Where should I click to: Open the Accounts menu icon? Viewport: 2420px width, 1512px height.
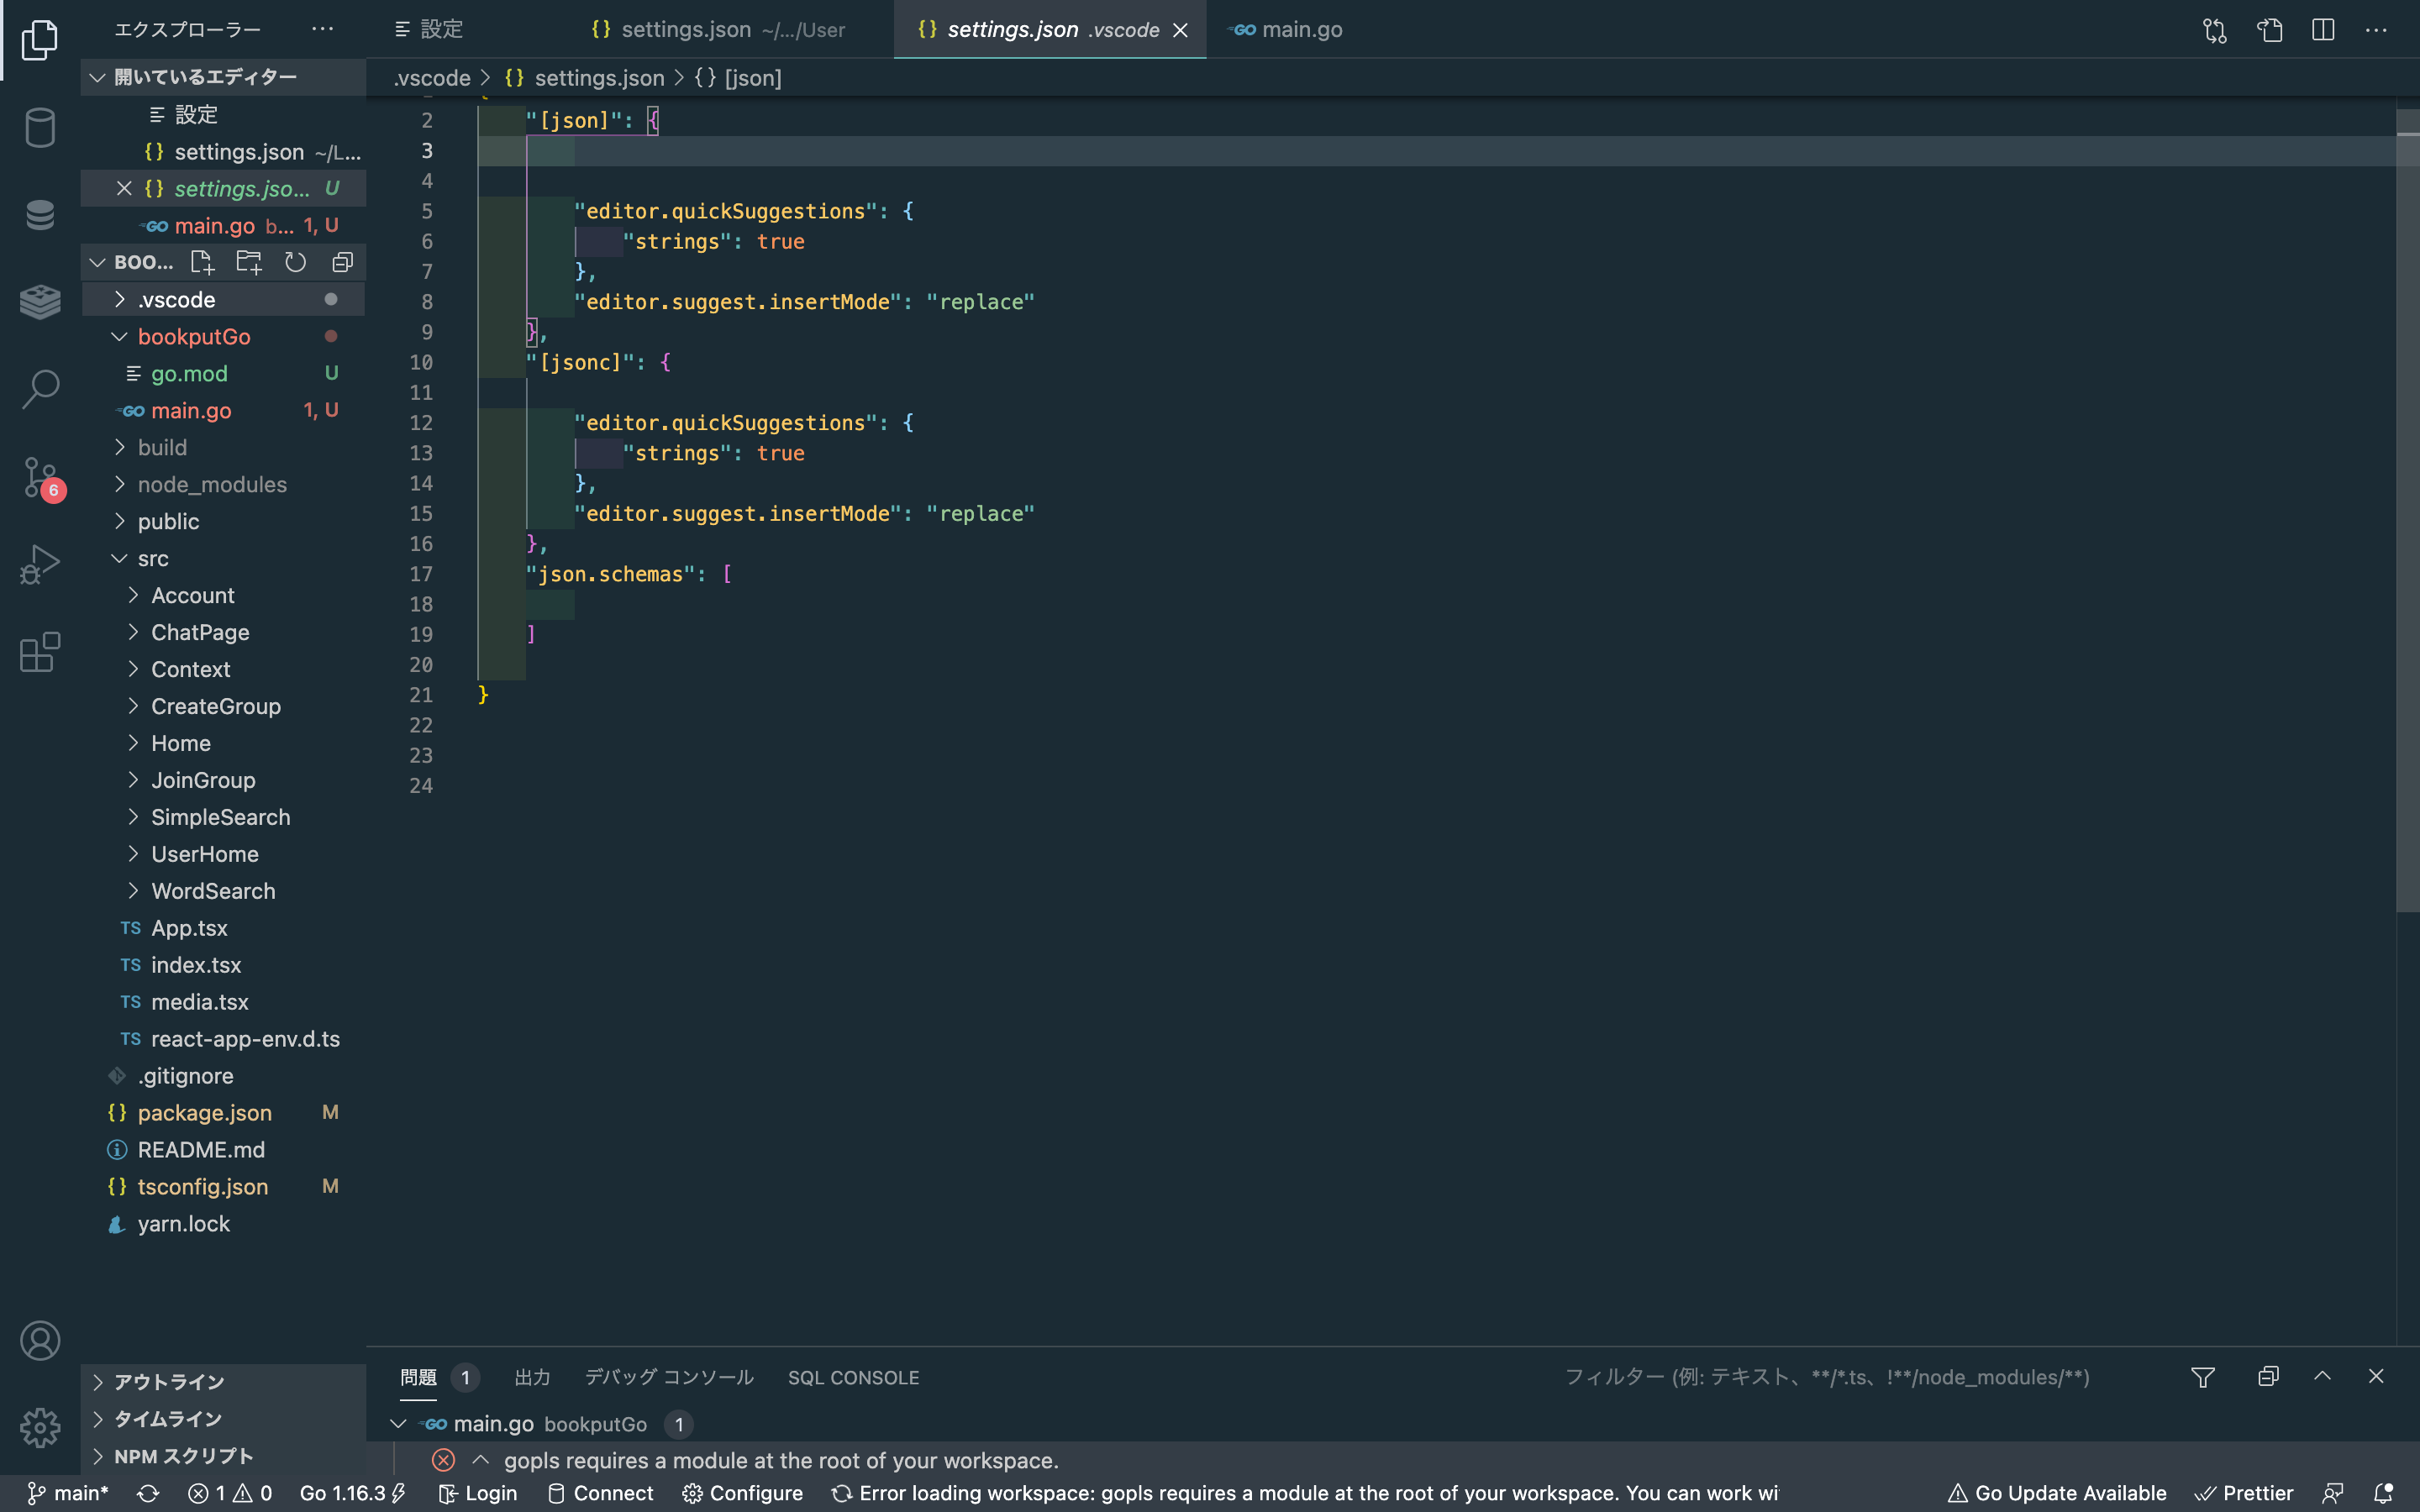pos(40,1341)
